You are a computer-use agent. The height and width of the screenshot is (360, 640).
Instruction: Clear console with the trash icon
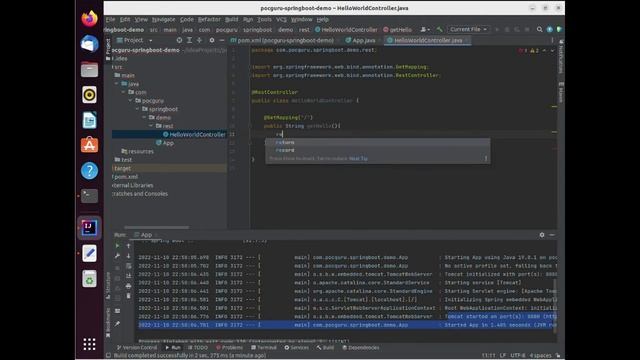click(128, 296)
